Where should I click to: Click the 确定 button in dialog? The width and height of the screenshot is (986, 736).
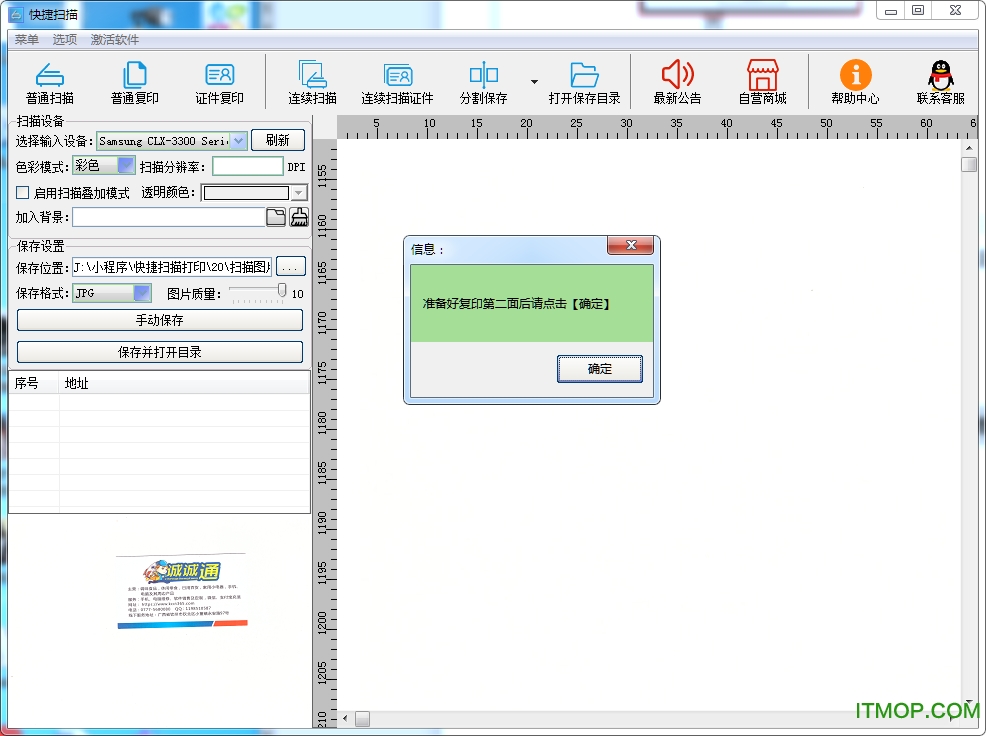[599, 369]
